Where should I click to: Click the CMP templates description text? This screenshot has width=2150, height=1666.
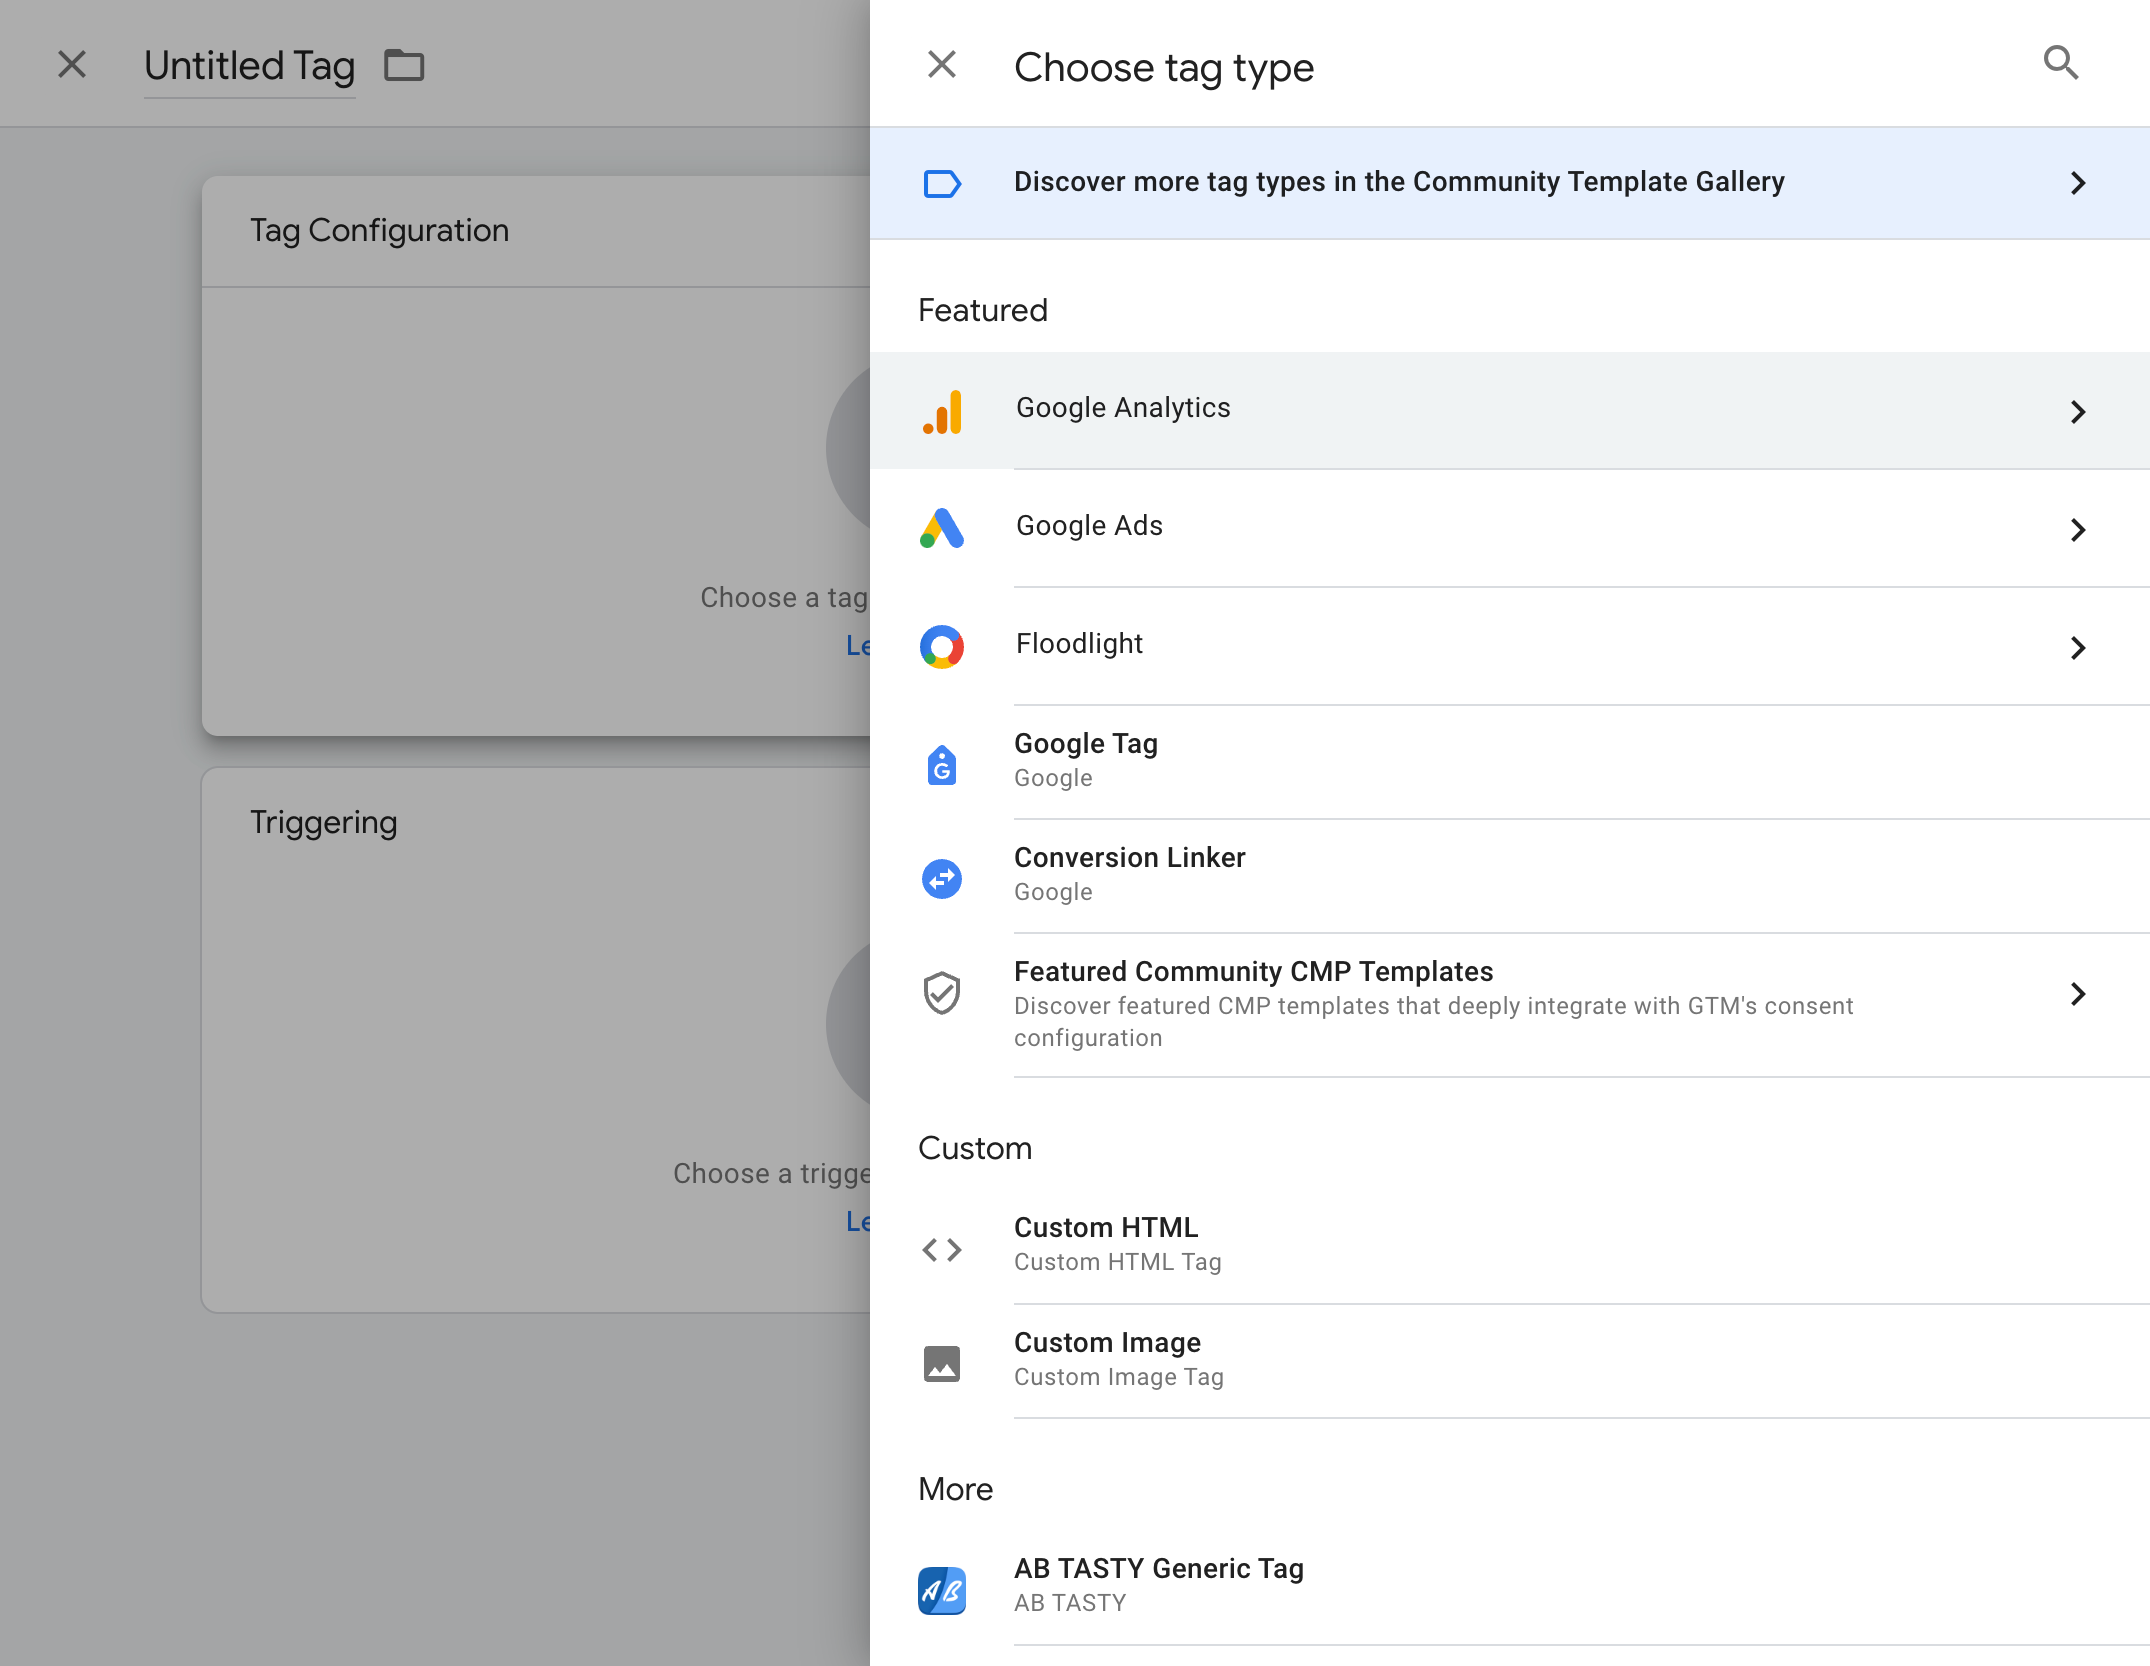coord(1434,1022)
